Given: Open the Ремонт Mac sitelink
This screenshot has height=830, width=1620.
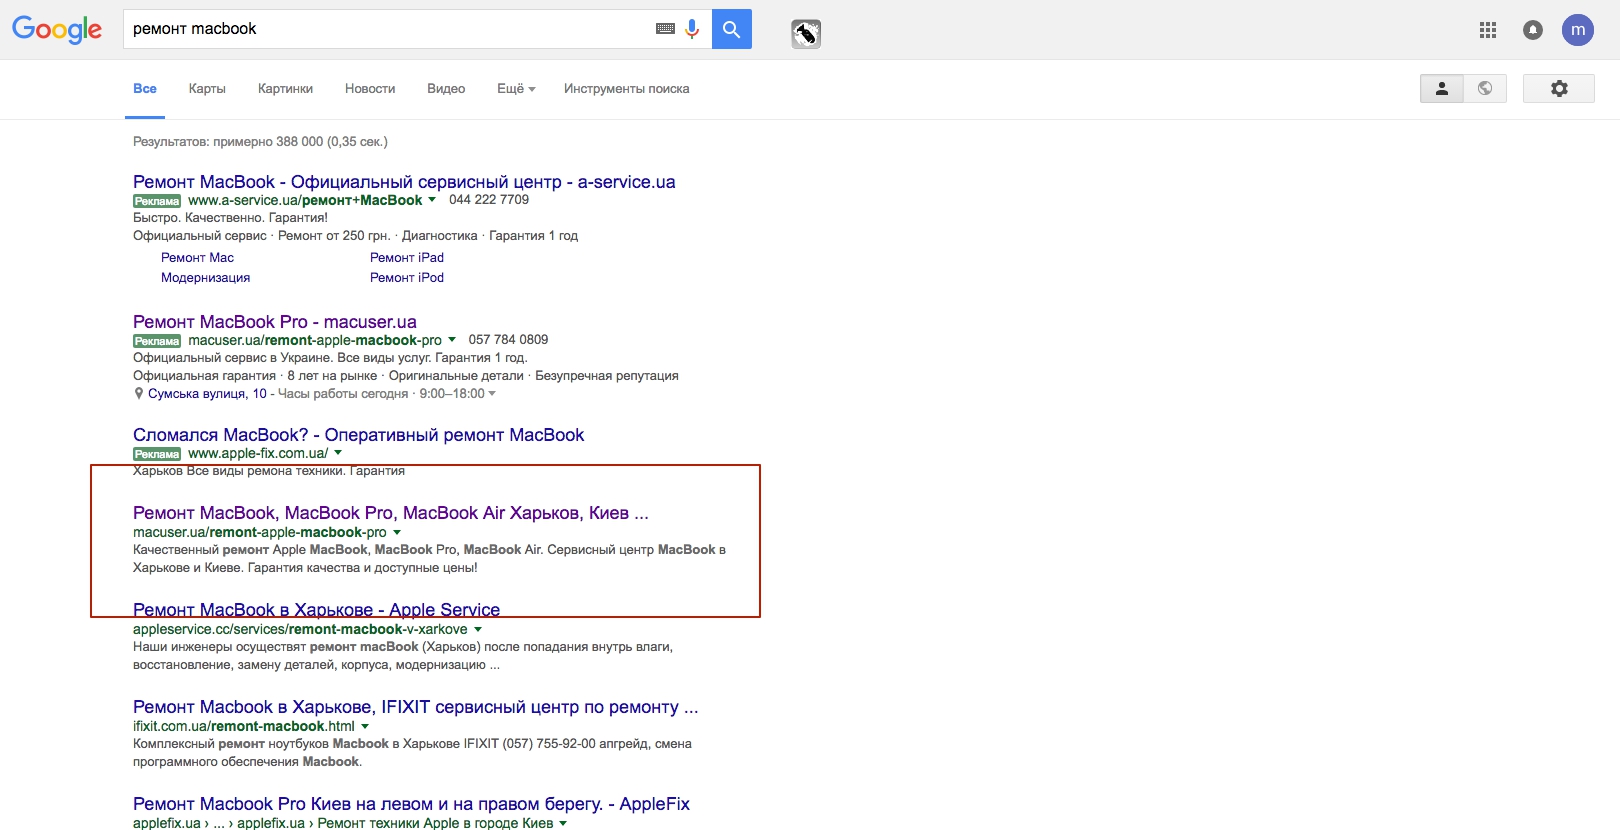Looking at the screenshot, I should click(x=197, y=258).
